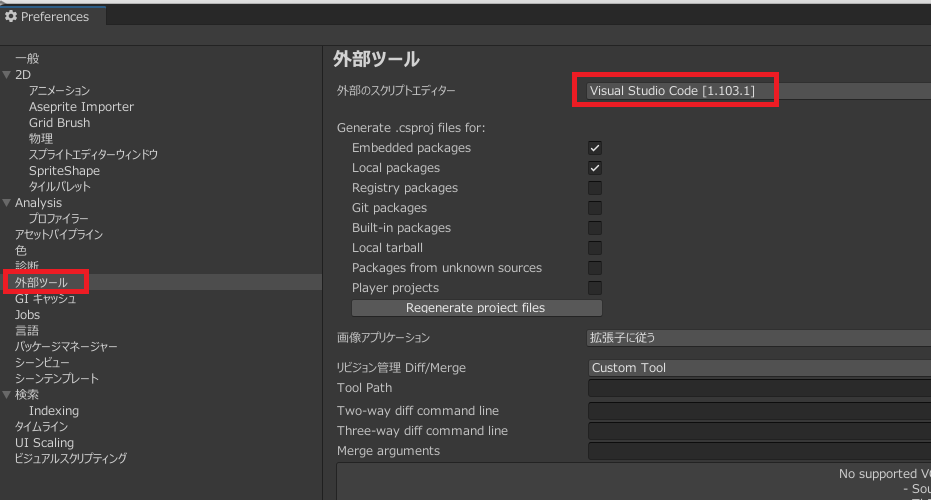Select Analysis category
Screen dimensions: 931x500
pos(38,203)
